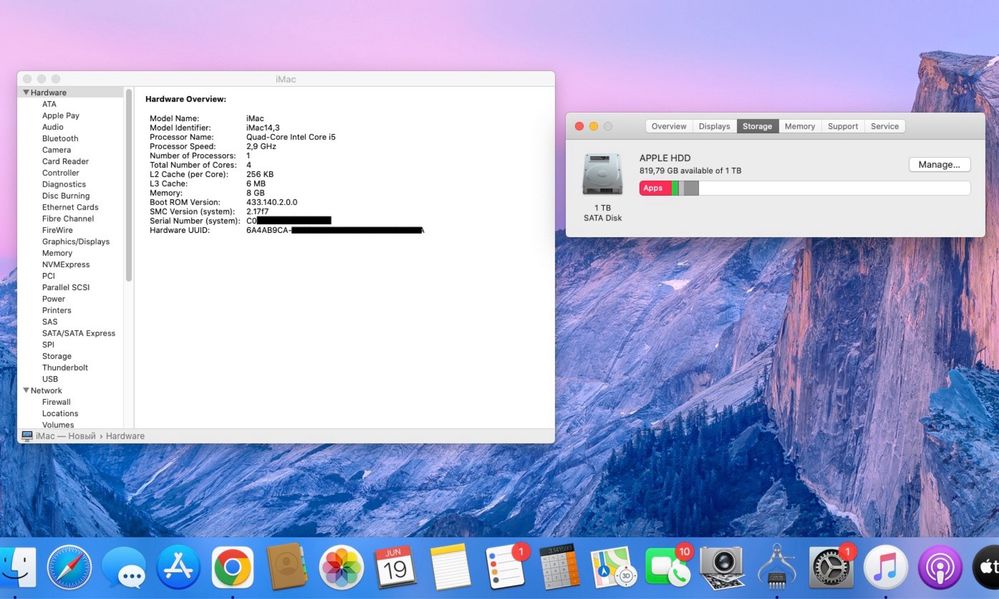Select Parallel SCSI in sidebar
The image size is (999, 599).
point(66,287)
